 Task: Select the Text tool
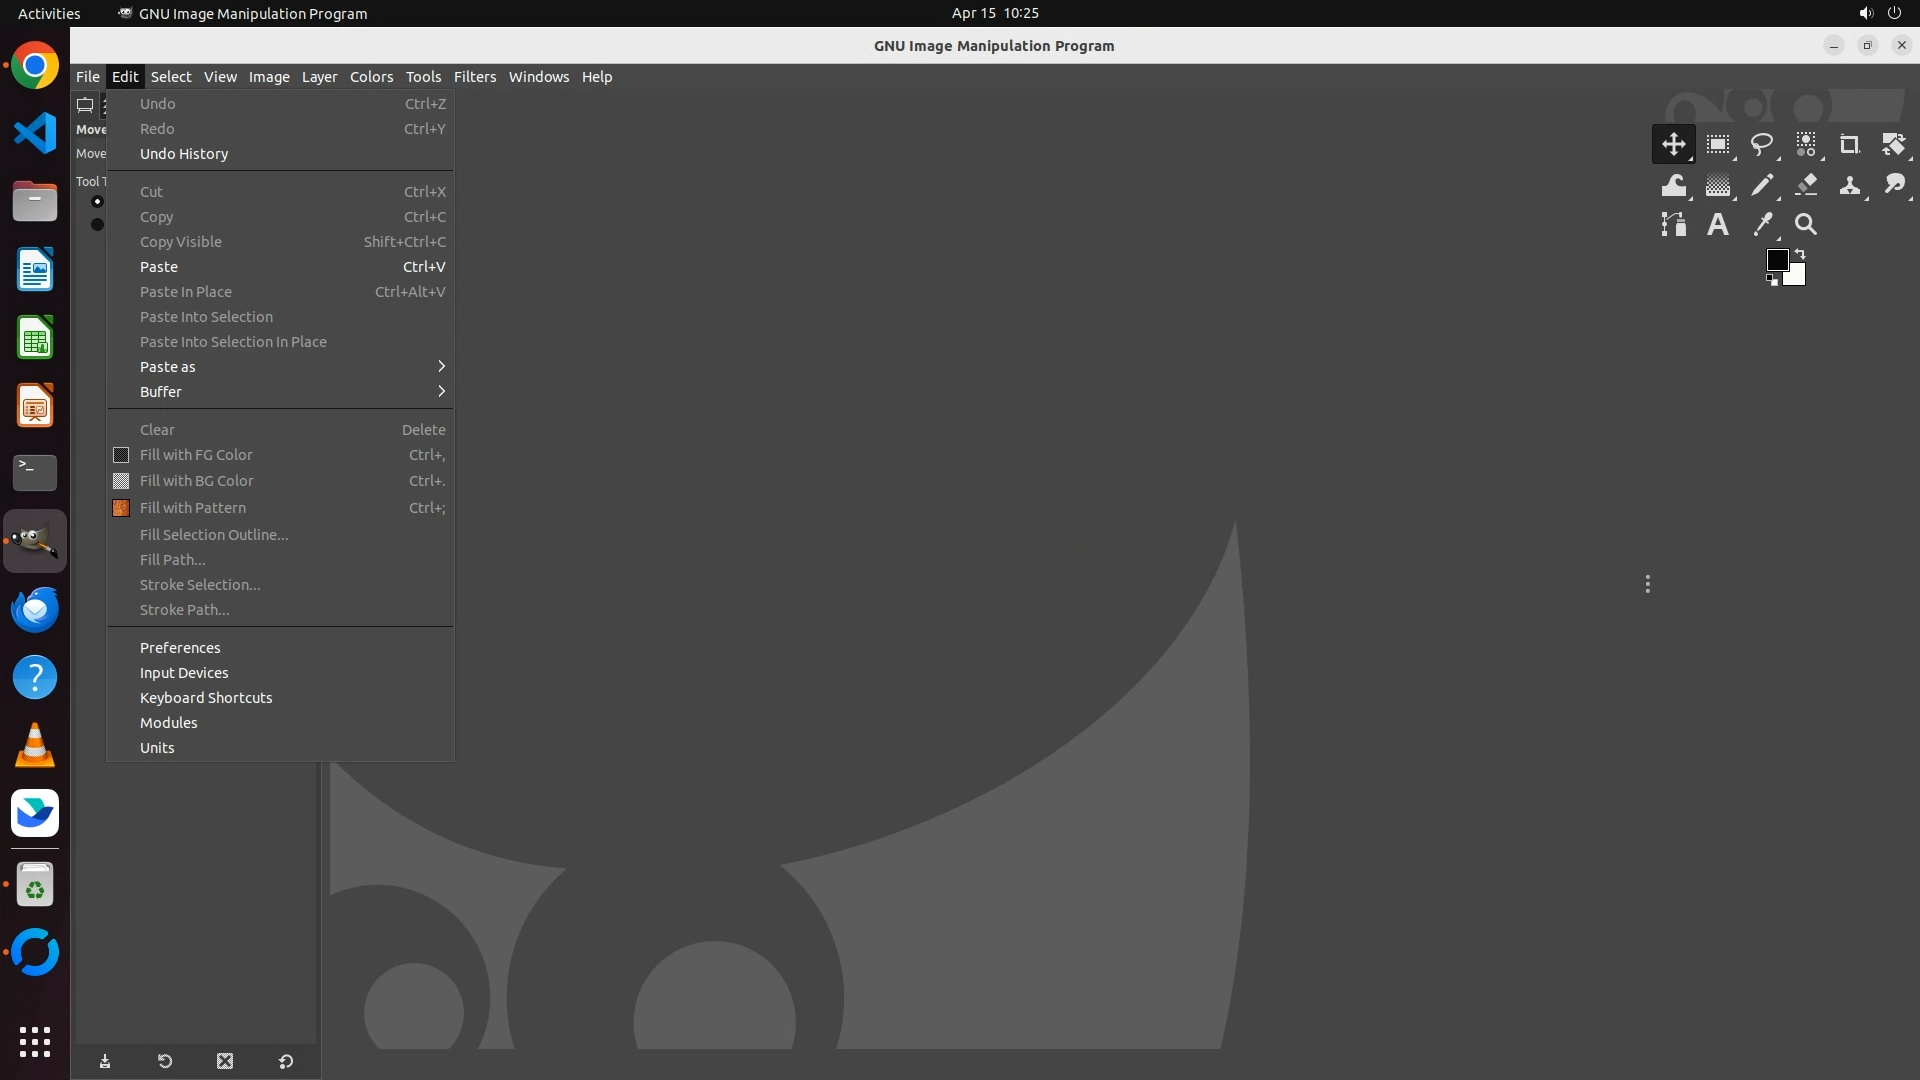pyautogui.click(x=1718, y=225)
